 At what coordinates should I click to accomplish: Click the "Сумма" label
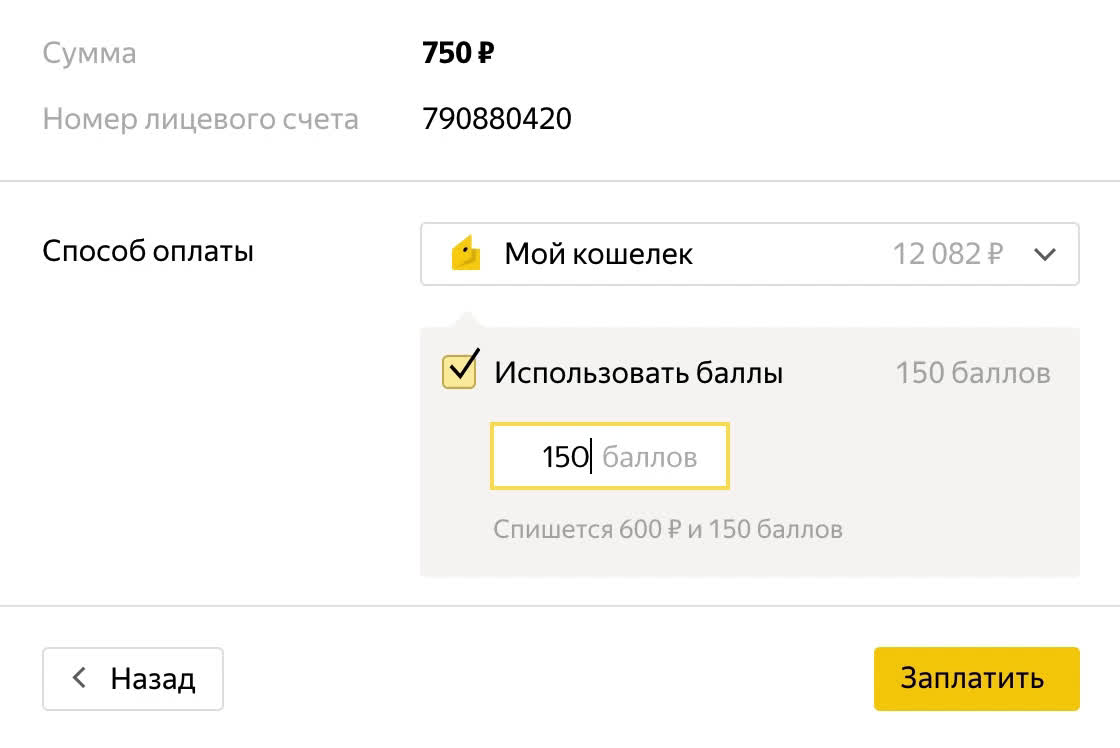point(89,53)
